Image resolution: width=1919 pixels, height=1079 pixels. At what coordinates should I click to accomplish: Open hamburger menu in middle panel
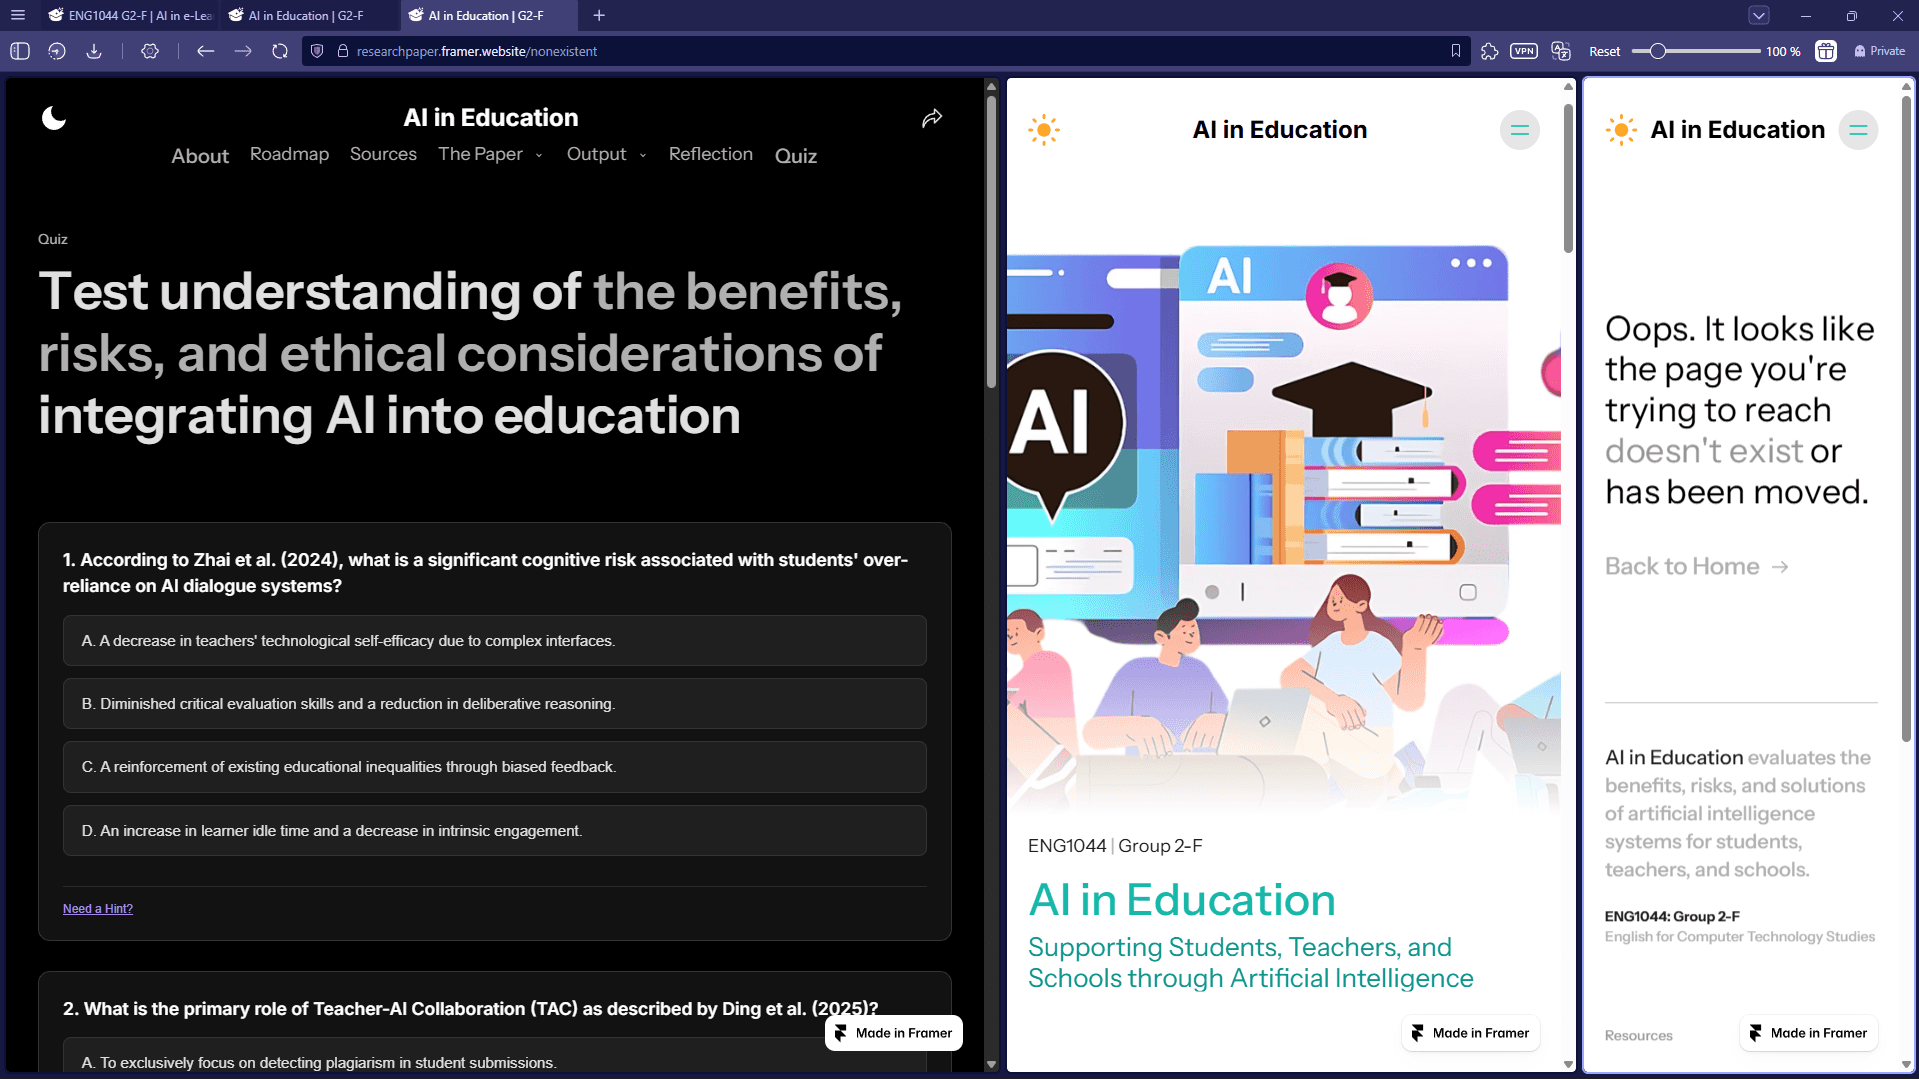pos(1519,130)
